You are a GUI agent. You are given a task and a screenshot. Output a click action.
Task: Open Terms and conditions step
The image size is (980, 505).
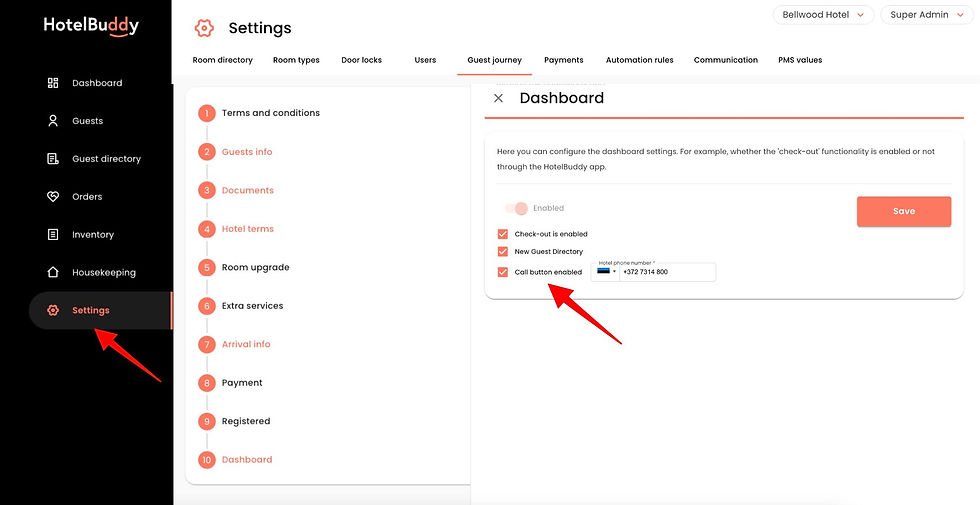coord(271,113)
